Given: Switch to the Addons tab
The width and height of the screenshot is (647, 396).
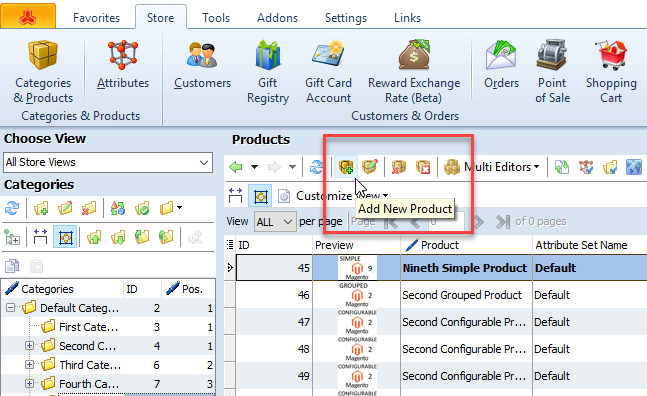Looking at the screenshot, I should click(x=277, y=18).
